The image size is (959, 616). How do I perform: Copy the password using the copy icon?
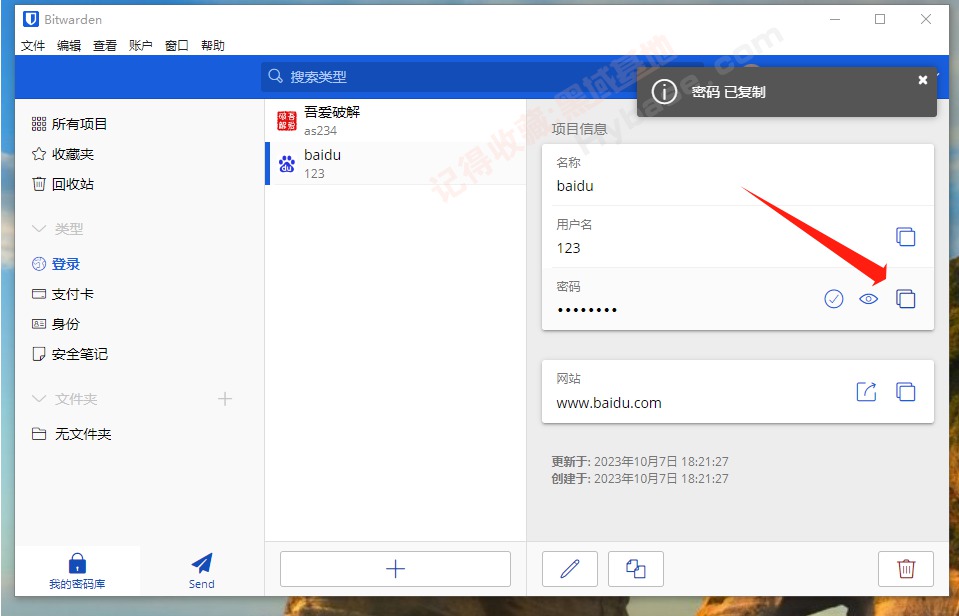click(905, 299)
